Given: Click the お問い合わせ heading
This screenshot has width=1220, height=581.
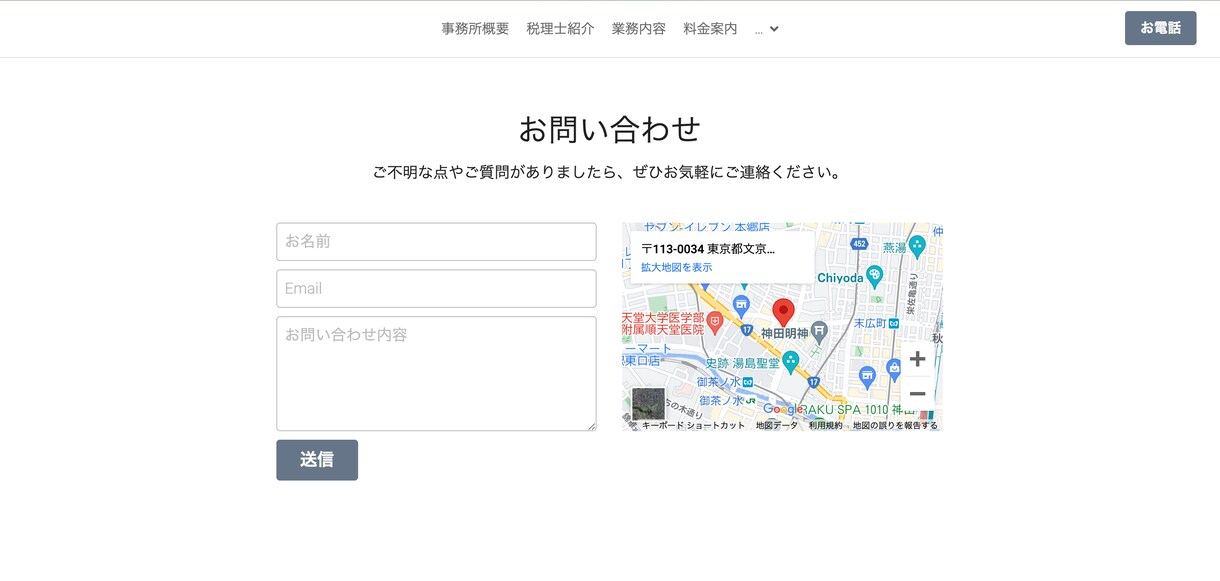Looking at the screenshot, I should [609, 129].
